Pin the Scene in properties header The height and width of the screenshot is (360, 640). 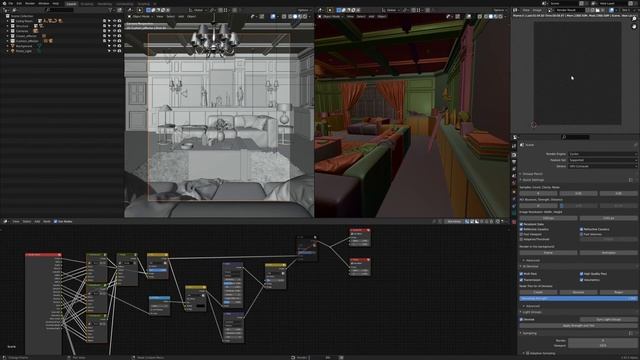pos(636,145)
